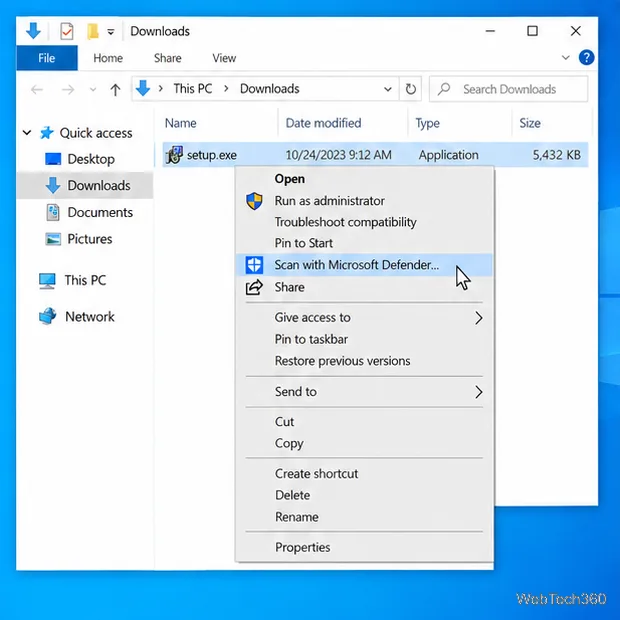The width and height of the screenshot is (620, 620).
Task: Click the UAC shield icon in context menu
Action: point(254,201)
